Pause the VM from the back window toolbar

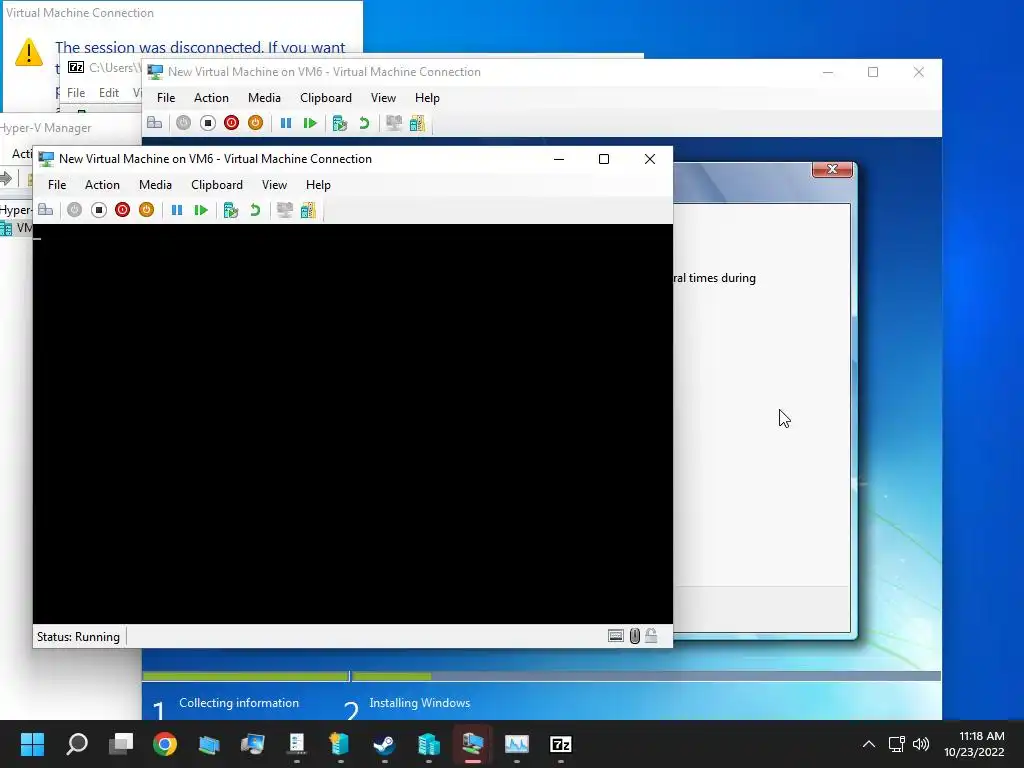click(x=285, y=123)
